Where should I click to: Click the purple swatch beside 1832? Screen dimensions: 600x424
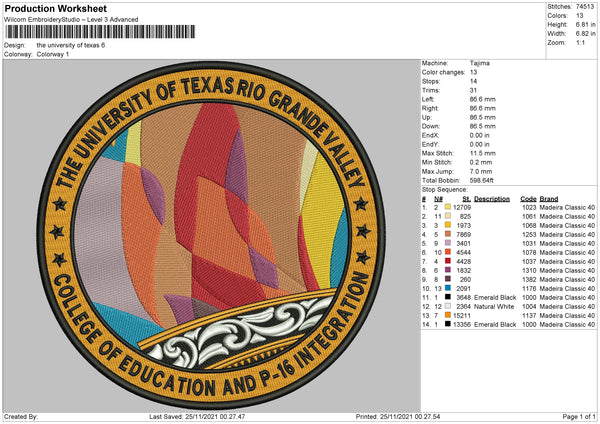pyautogui.click(x=448, y=270)
